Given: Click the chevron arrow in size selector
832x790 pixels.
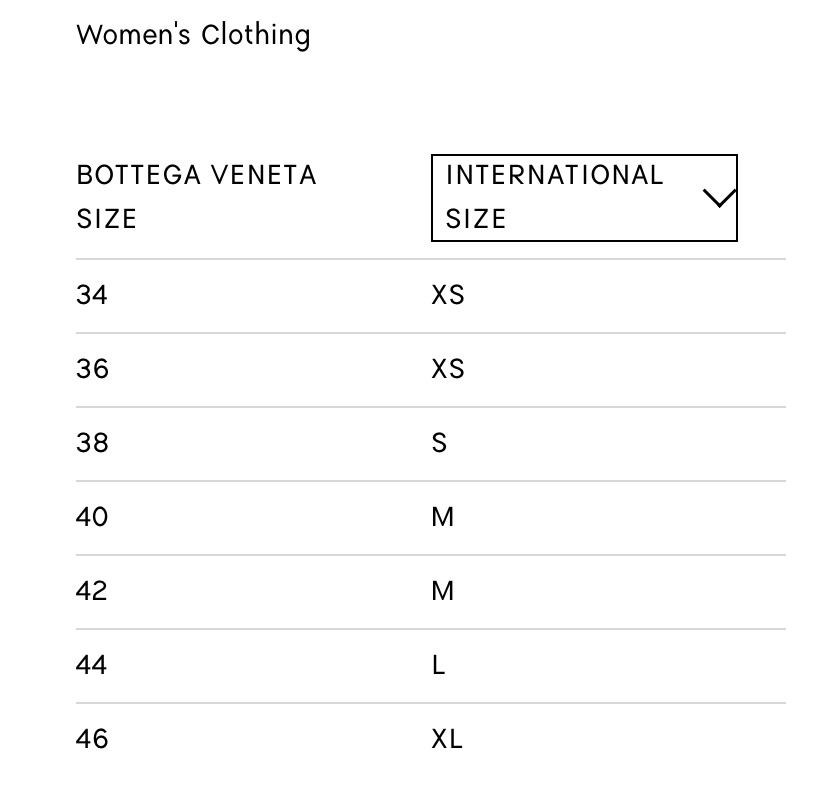Looking at the screenshot, I should [x=719, y=198].
